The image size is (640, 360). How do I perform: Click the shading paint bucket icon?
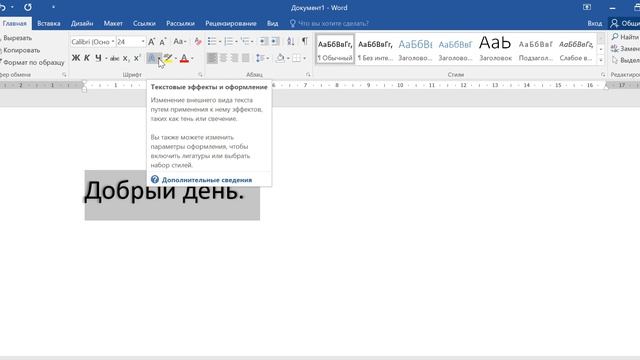point(280,58)
